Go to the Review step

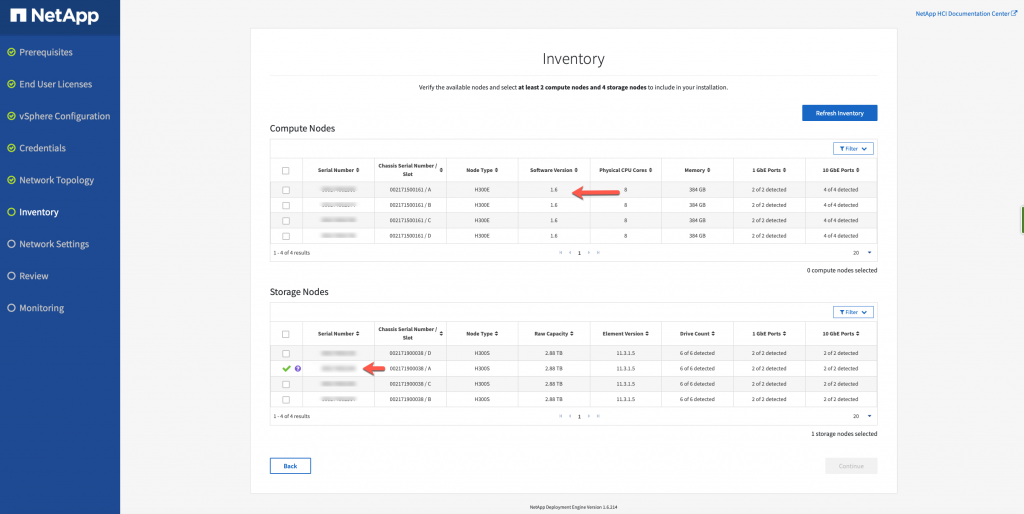tap(34, 276)
